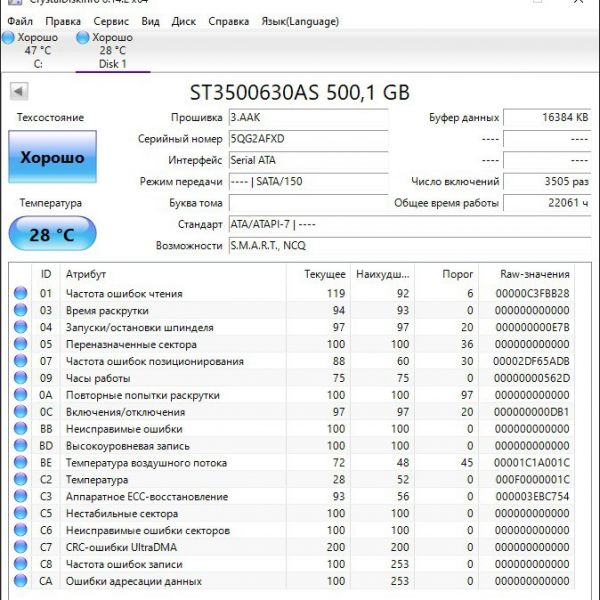Click status icon for C2 Температура row

tap(20, 479)
